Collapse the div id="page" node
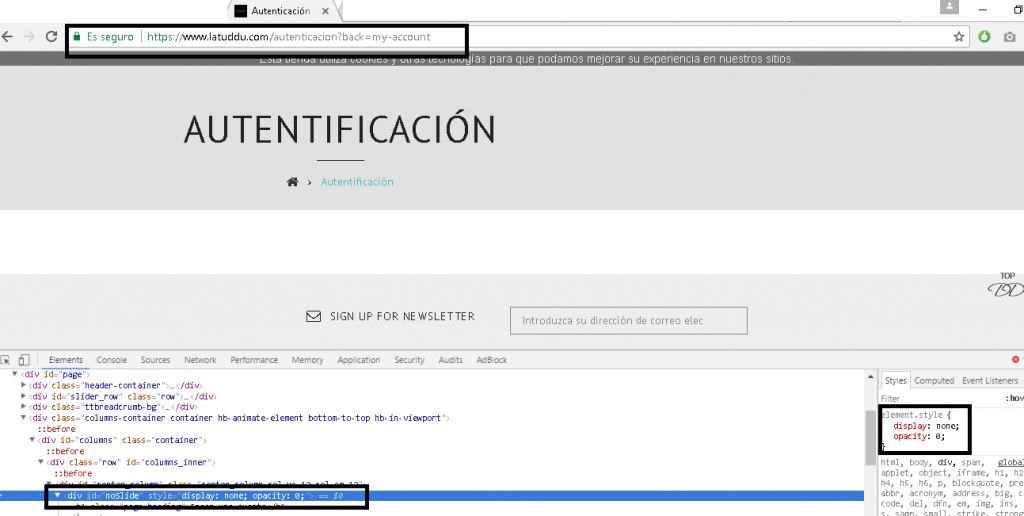 pos(14,374)
